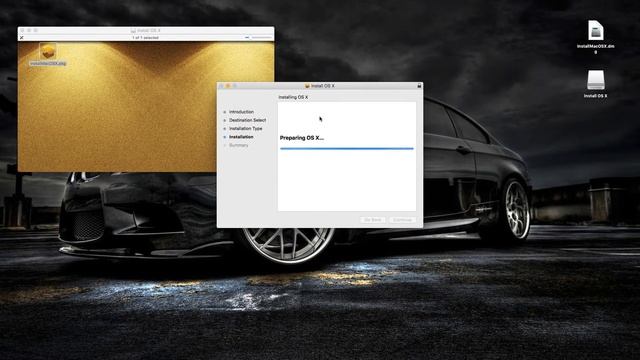Select the Introduction step in installer sidebar

pyautogui.click(x=241, y=112)
